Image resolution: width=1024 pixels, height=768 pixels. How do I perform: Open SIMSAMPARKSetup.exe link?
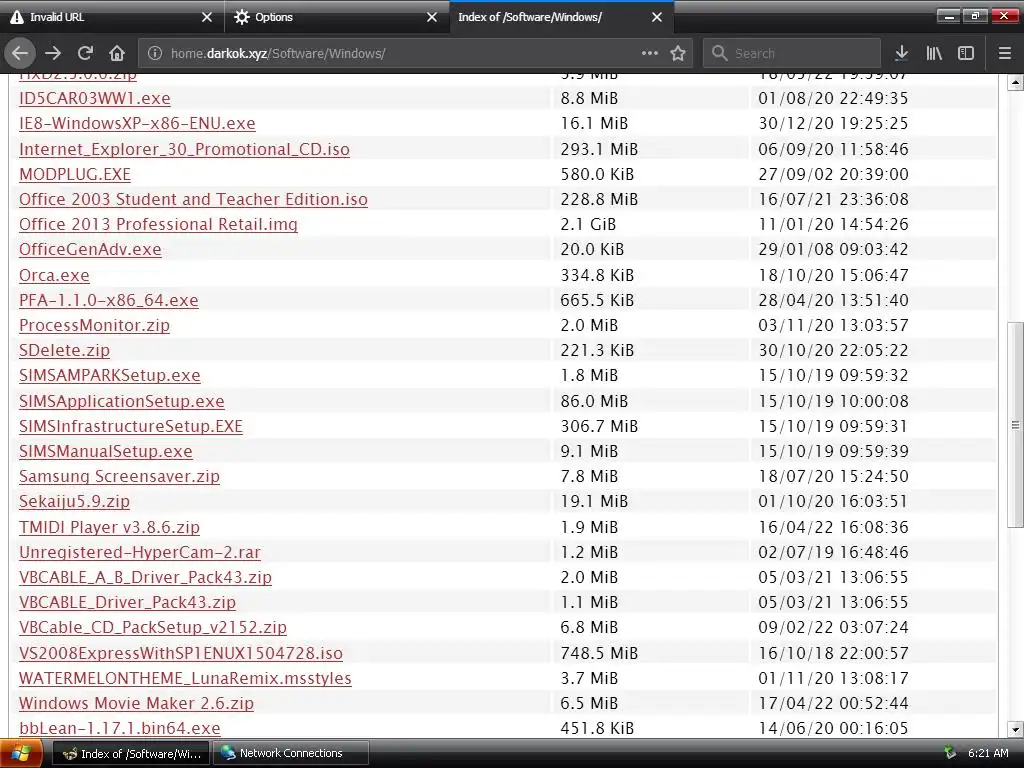pos(110,376)
